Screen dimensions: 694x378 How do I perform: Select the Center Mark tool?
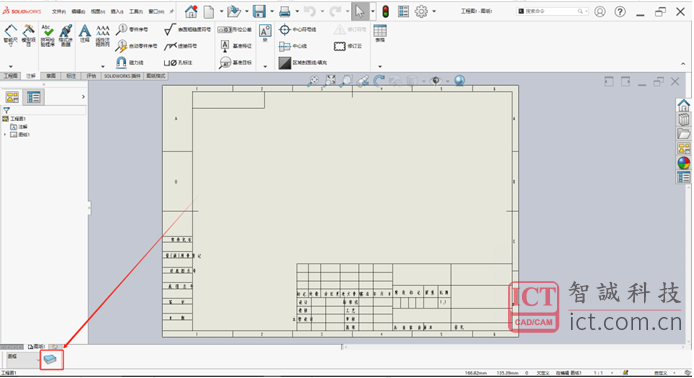pos(297,30)
